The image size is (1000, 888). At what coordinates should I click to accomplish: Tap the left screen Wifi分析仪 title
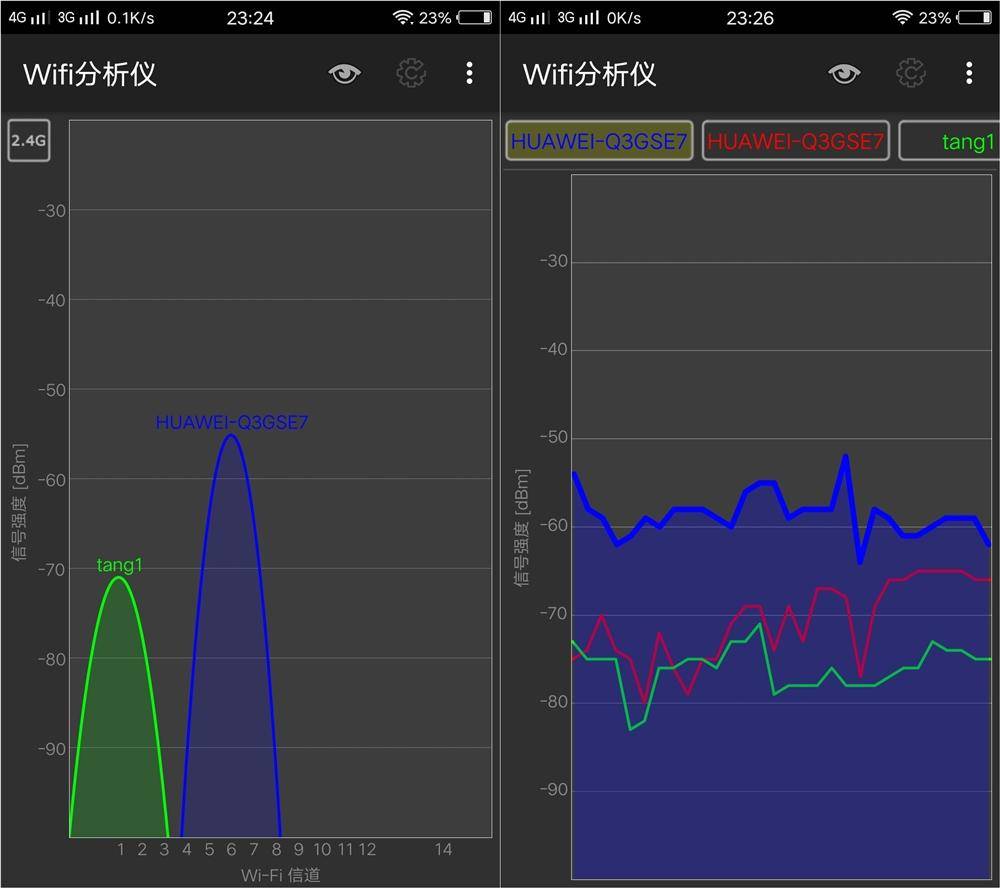pos(90,74)
